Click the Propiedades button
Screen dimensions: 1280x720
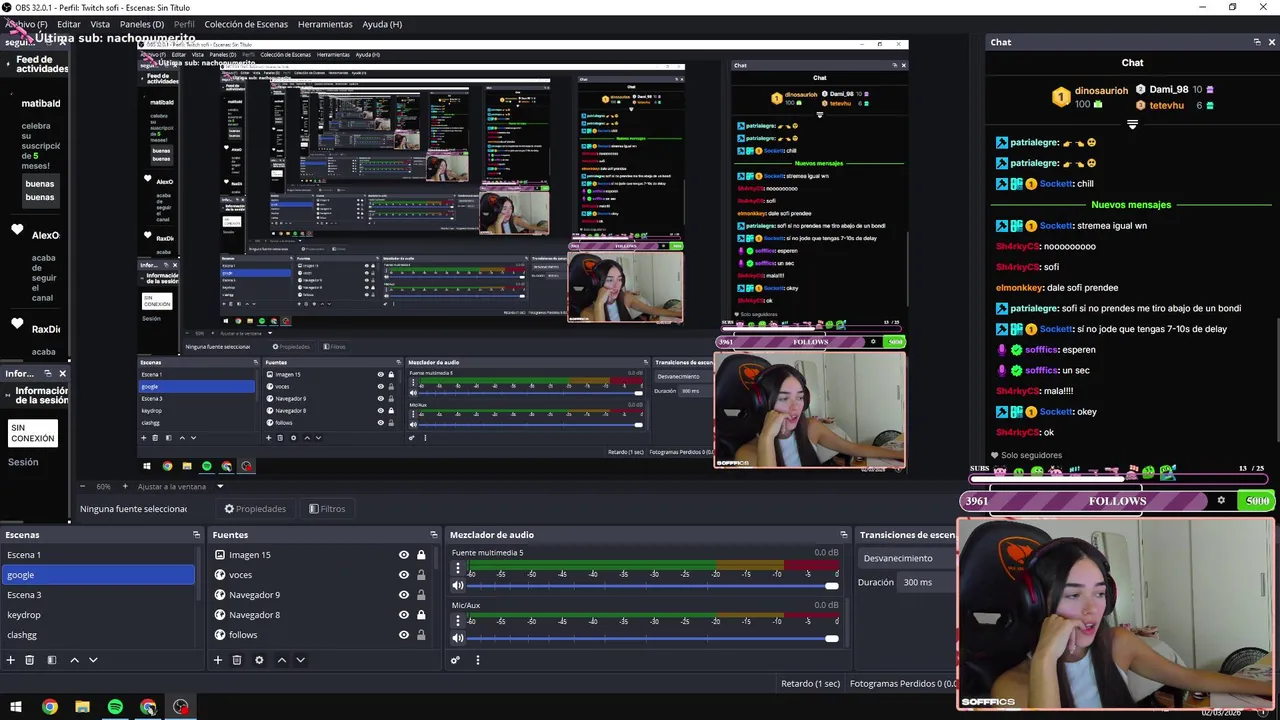(x=255, y=509)
